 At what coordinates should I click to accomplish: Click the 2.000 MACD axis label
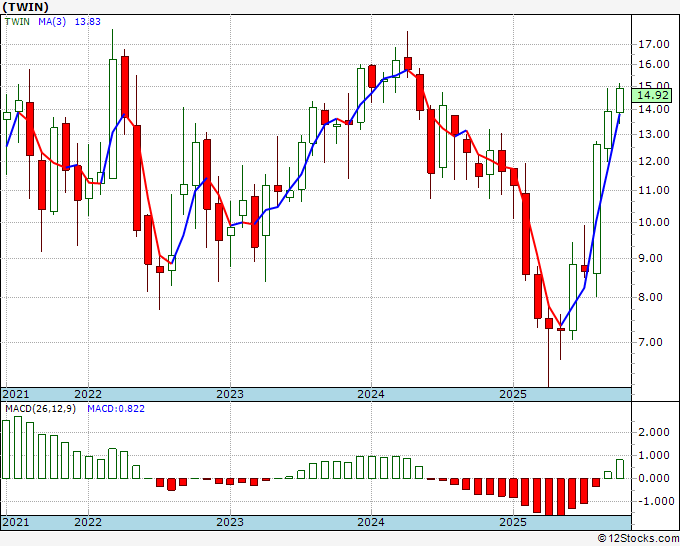point(654,432)
